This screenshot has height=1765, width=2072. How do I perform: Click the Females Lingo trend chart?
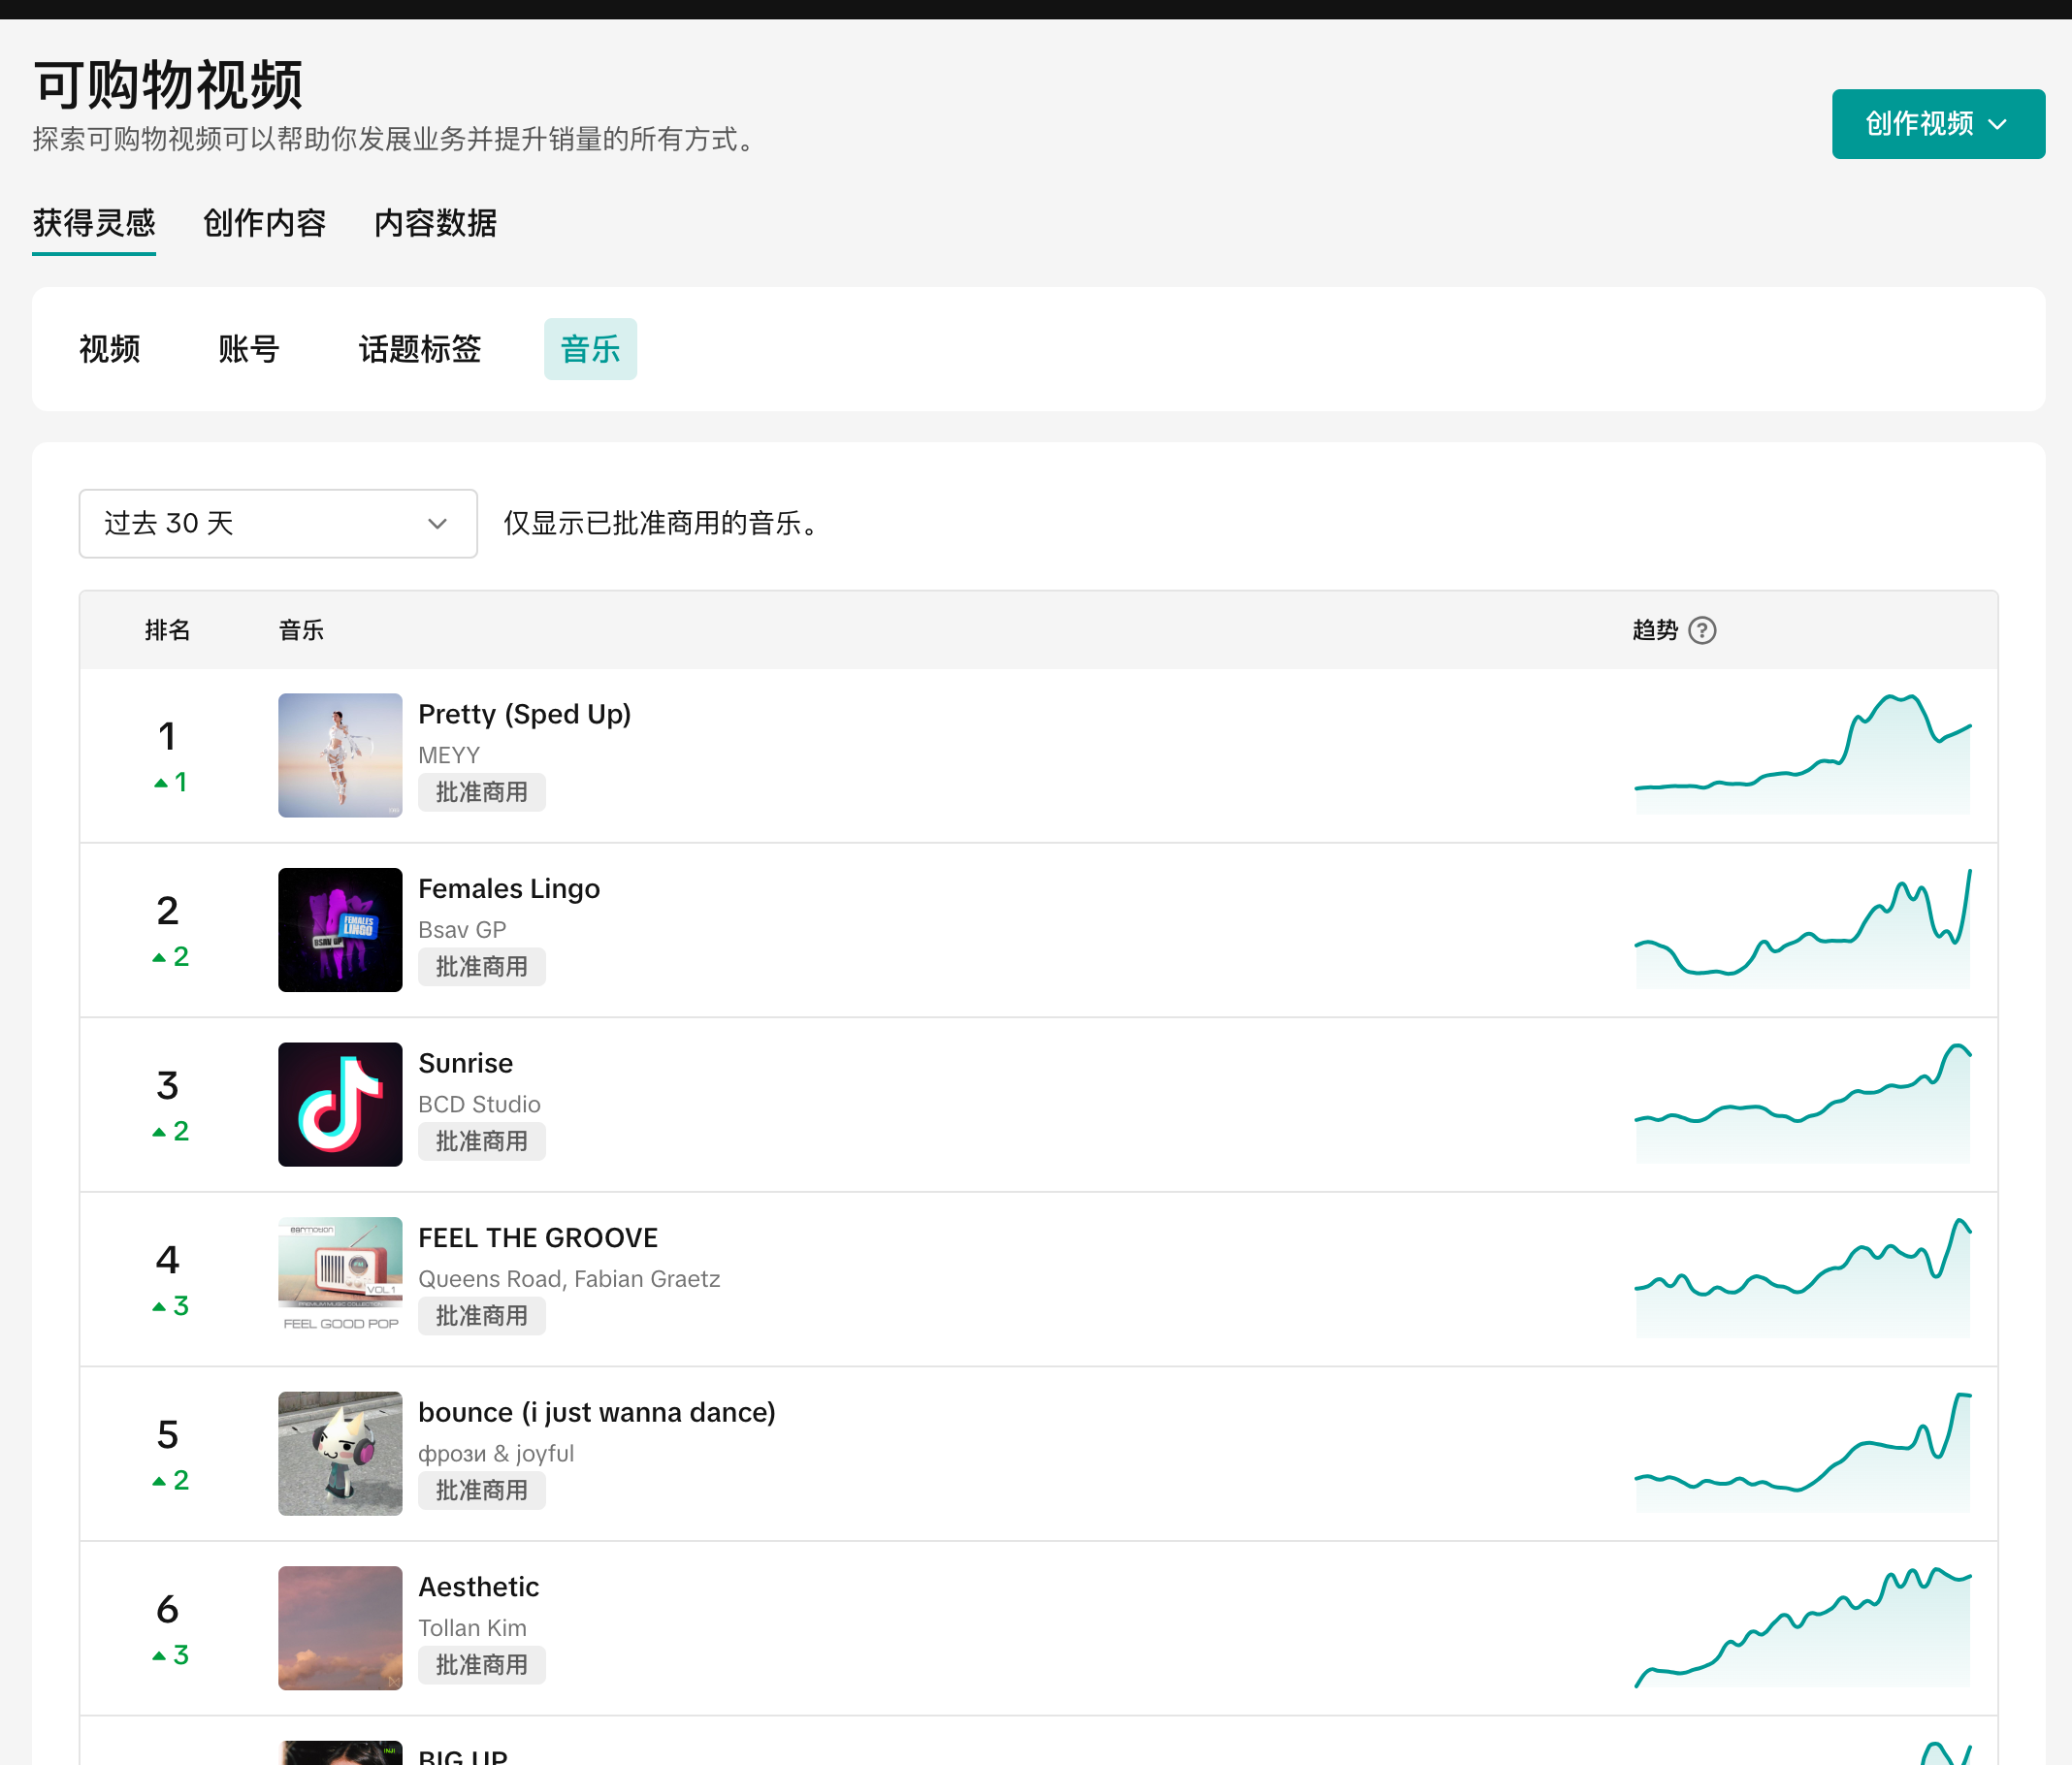[1801, 930]
